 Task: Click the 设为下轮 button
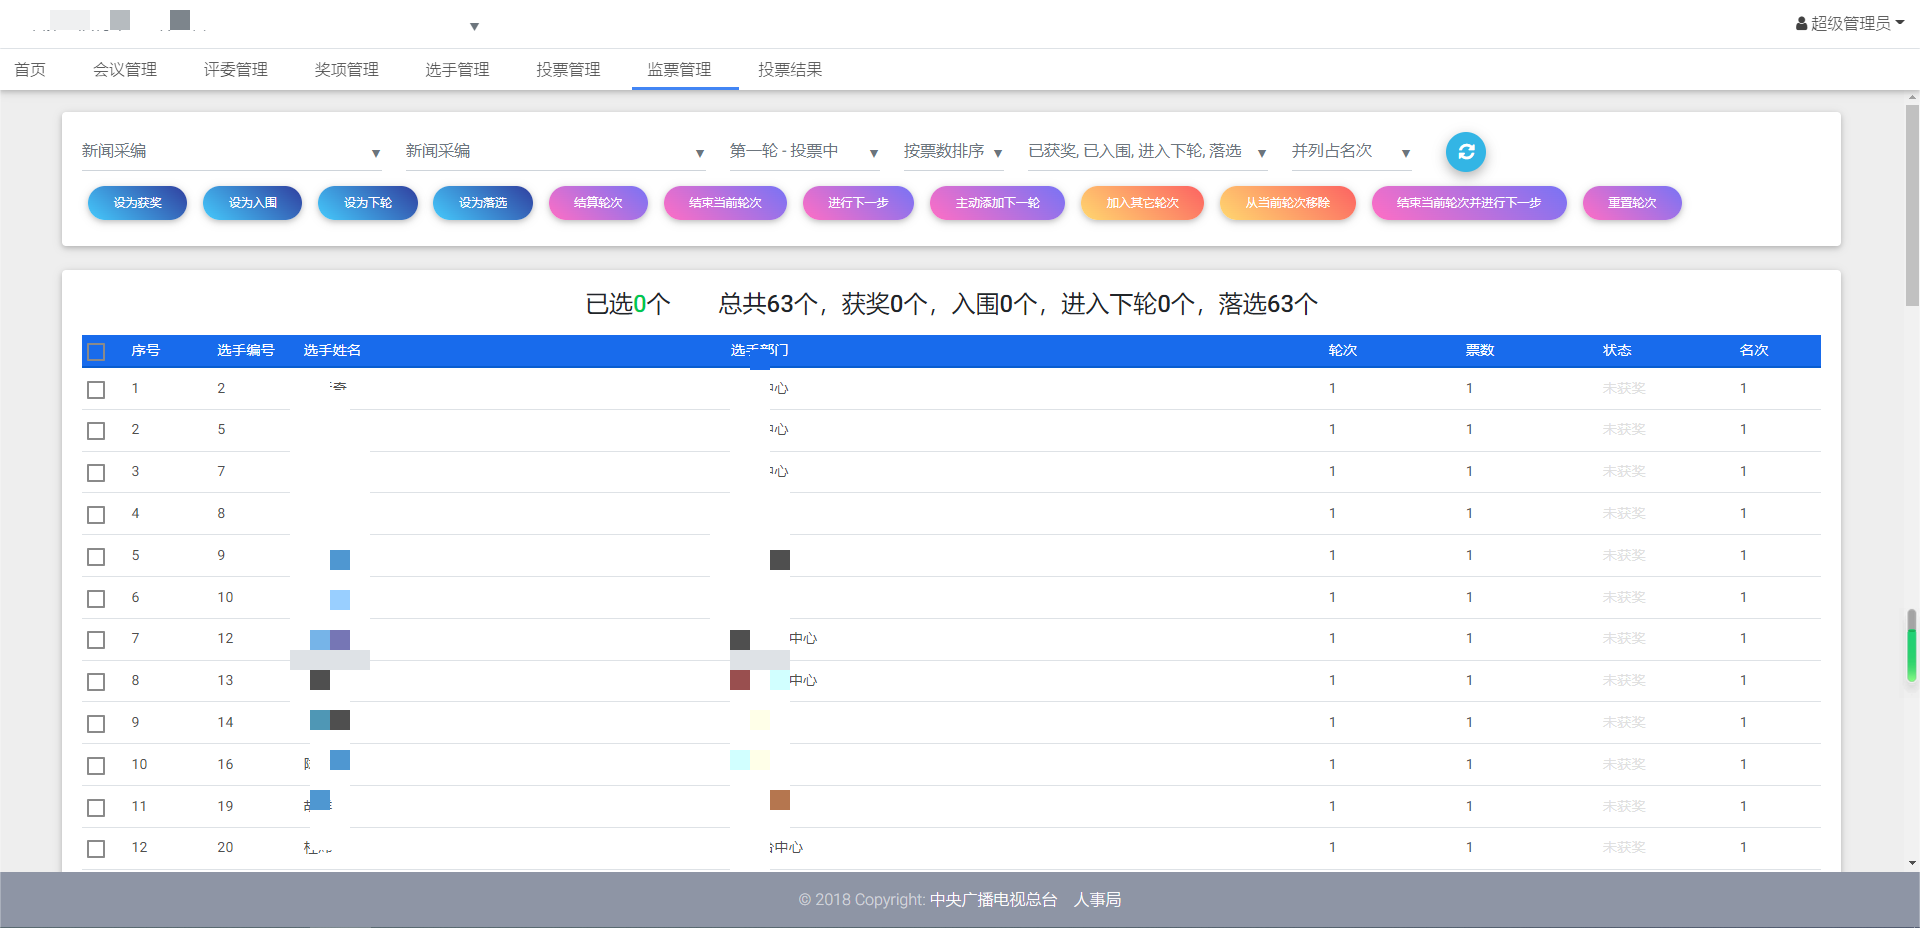click(x=368, y=203)
